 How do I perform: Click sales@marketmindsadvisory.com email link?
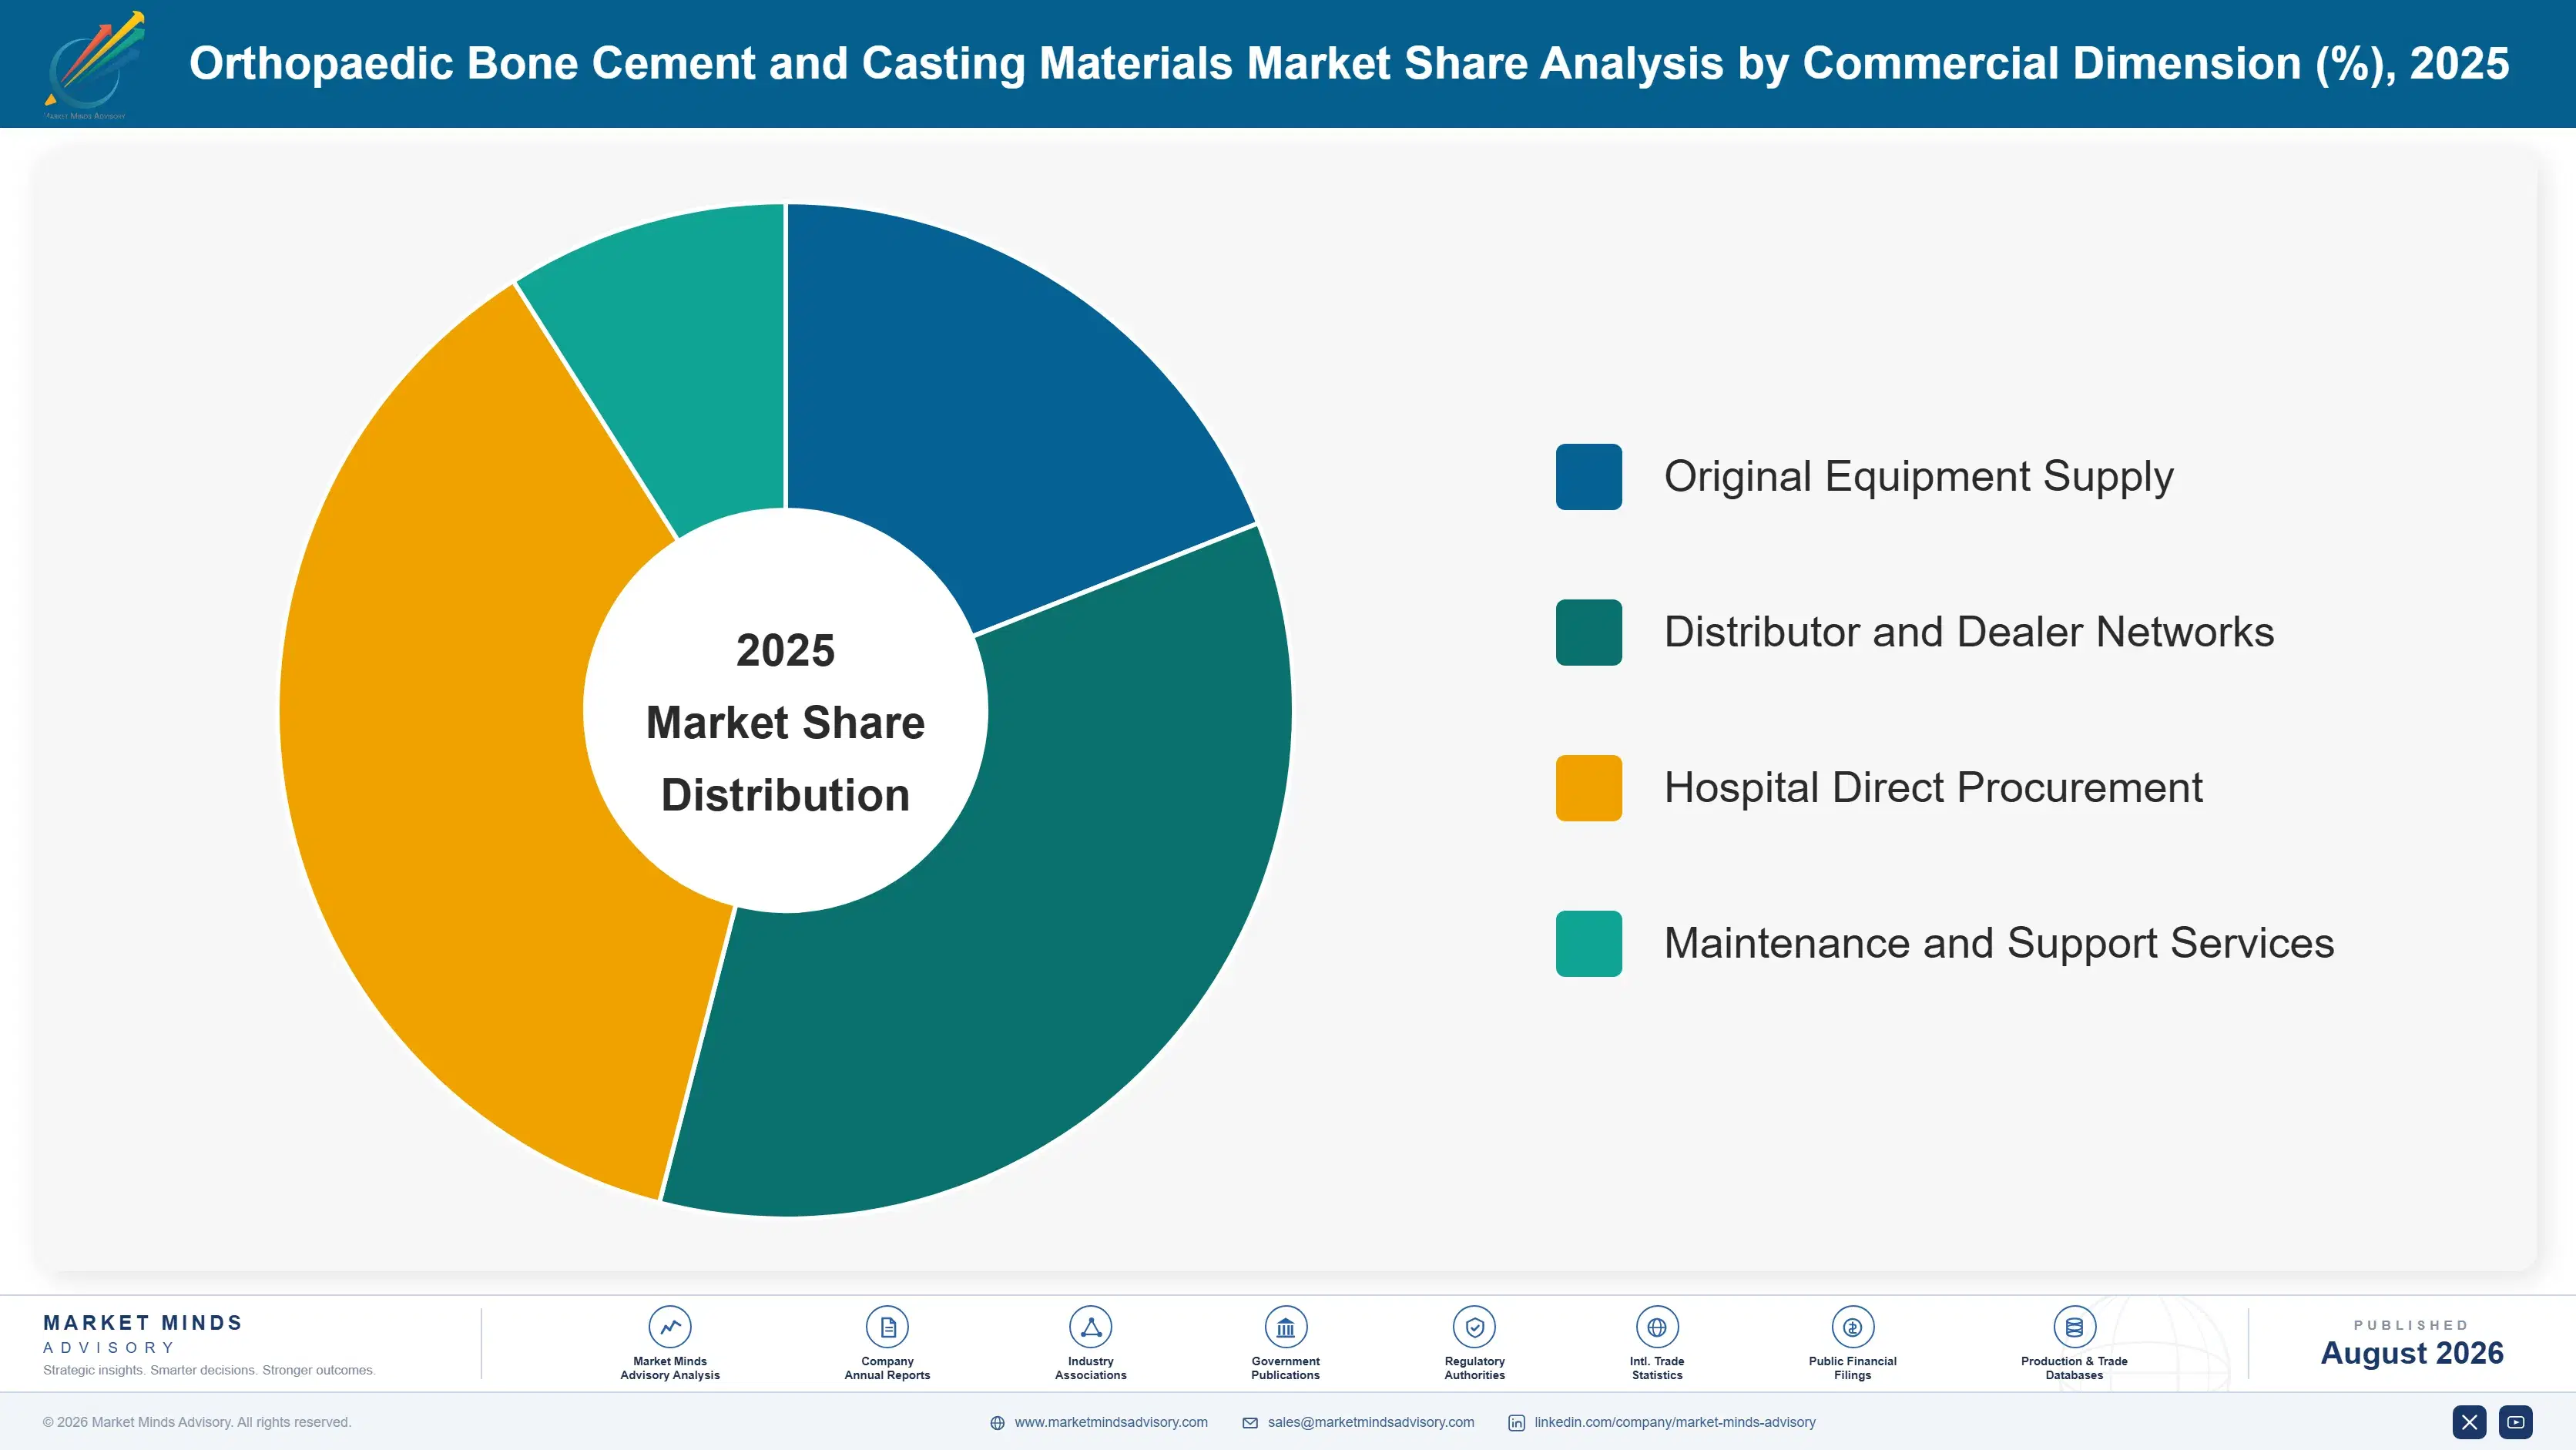[x=1371, y=1422]
